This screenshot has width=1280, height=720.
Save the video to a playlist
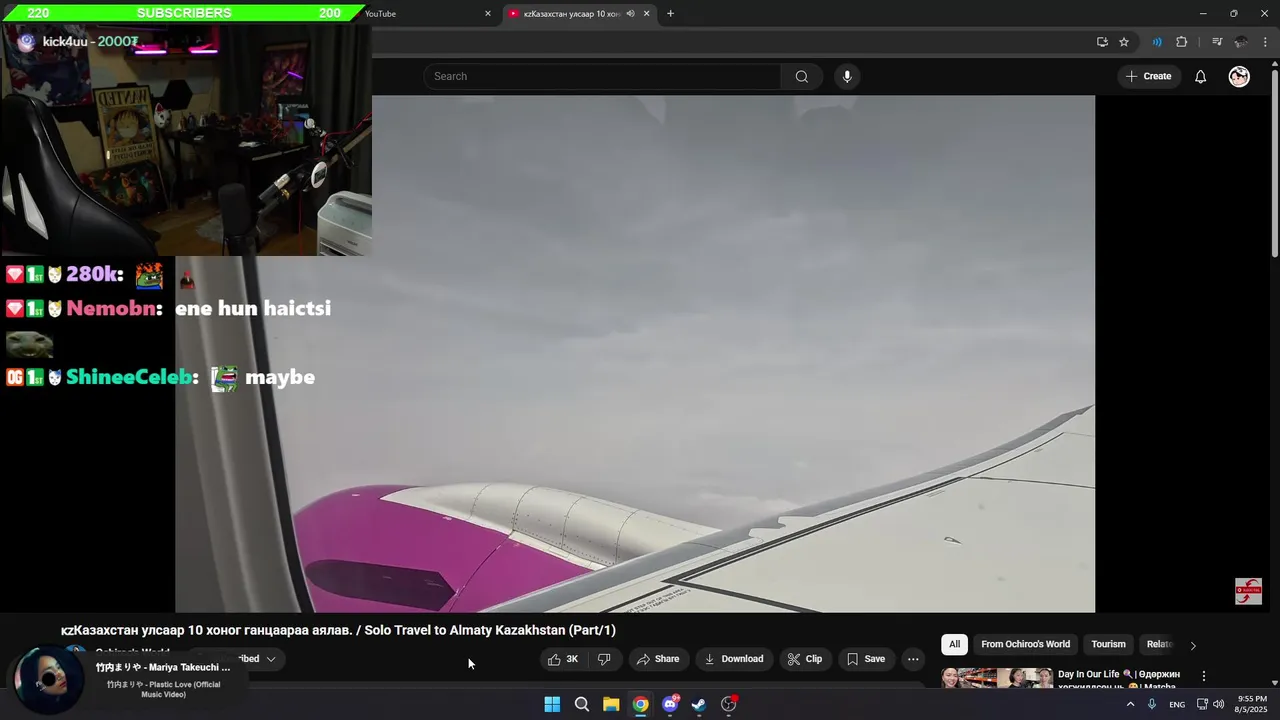tap(866, 659)
